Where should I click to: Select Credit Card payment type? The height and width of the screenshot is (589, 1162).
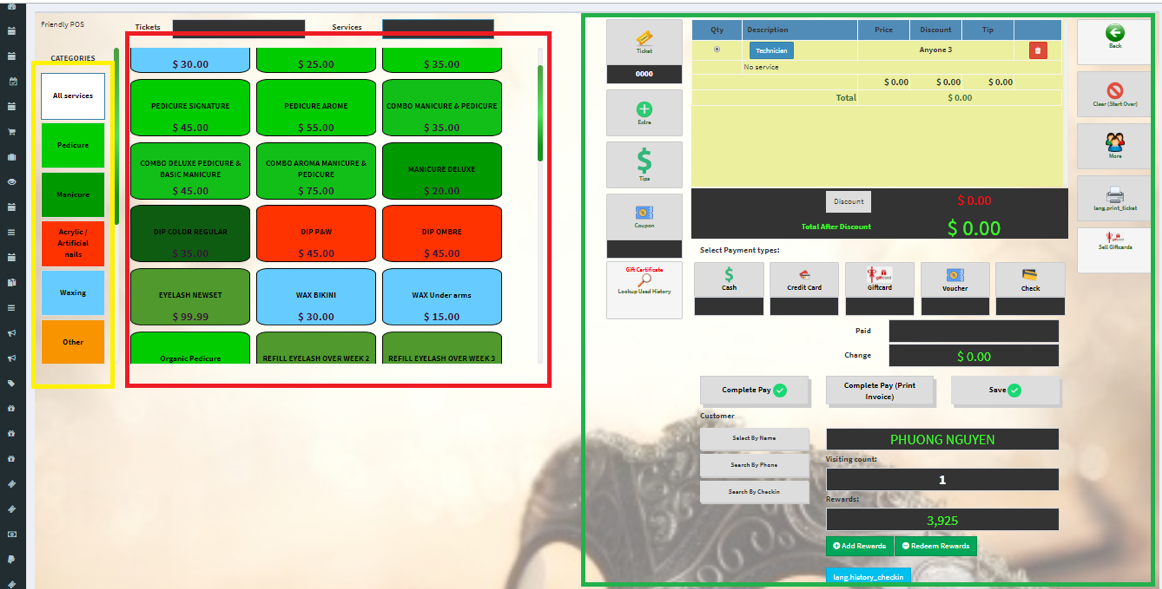tap(804, 279)
